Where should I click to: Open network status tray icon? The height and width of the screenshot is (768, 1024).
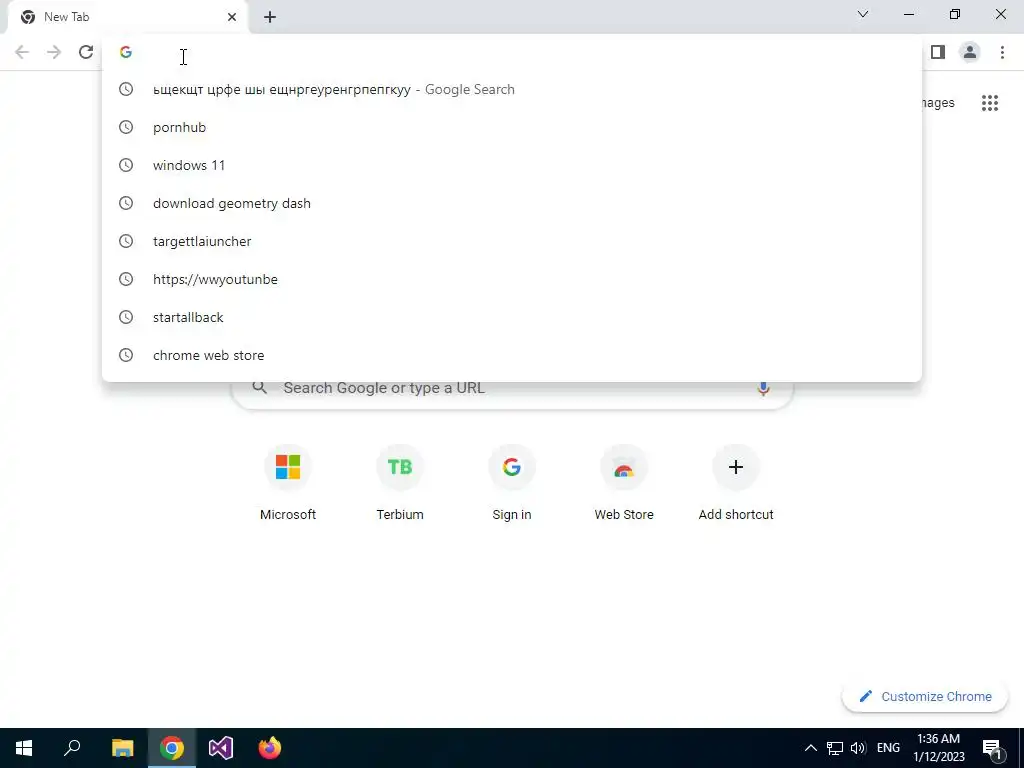coord(835,748)
